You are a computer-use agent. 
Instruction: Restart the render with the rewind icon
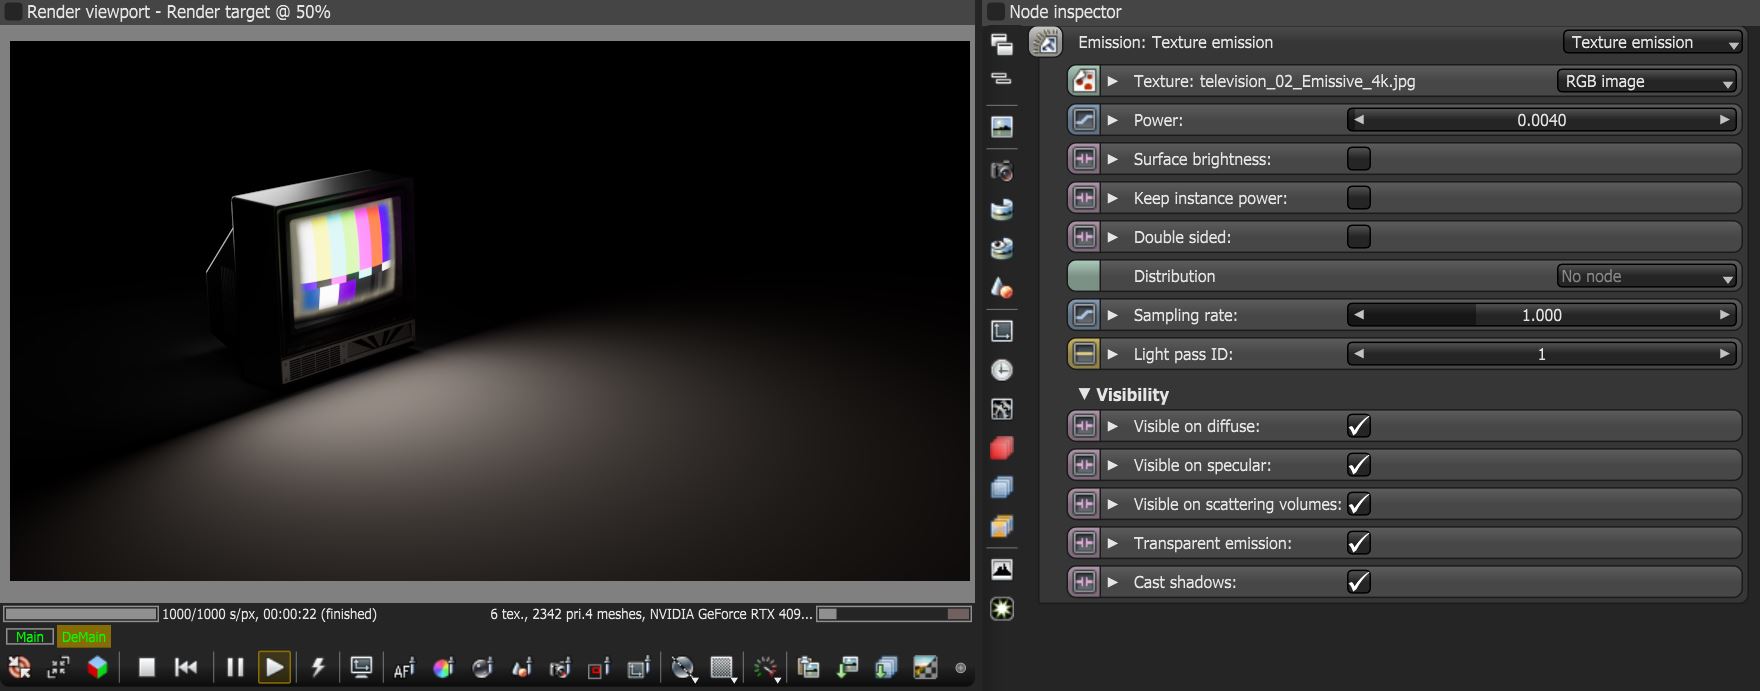point(186,667)
